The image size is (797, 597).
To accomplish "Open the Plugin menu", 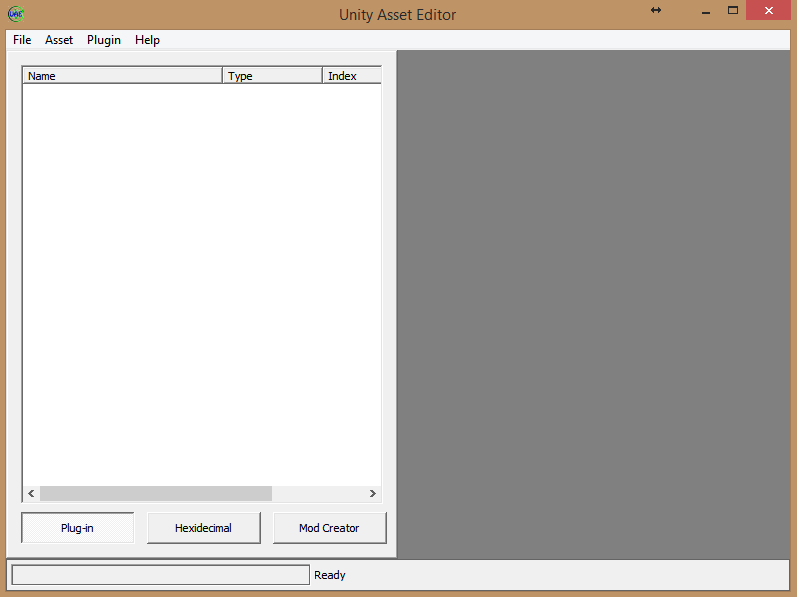I will [104, 40].
